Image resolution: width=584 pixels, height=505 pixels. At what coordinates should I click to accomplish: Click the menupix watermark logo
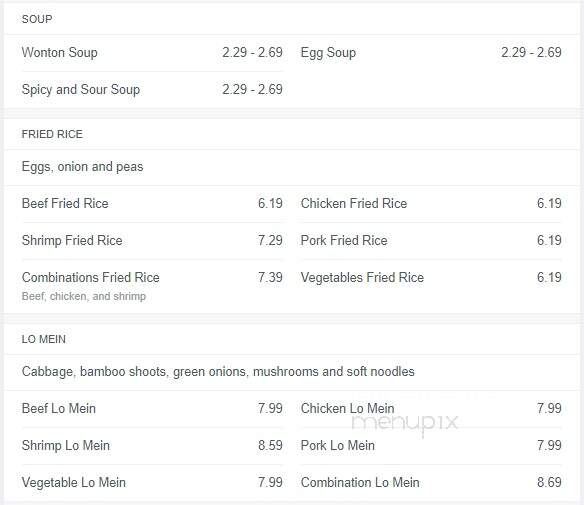pyautogui.click(x=405, y=424)
